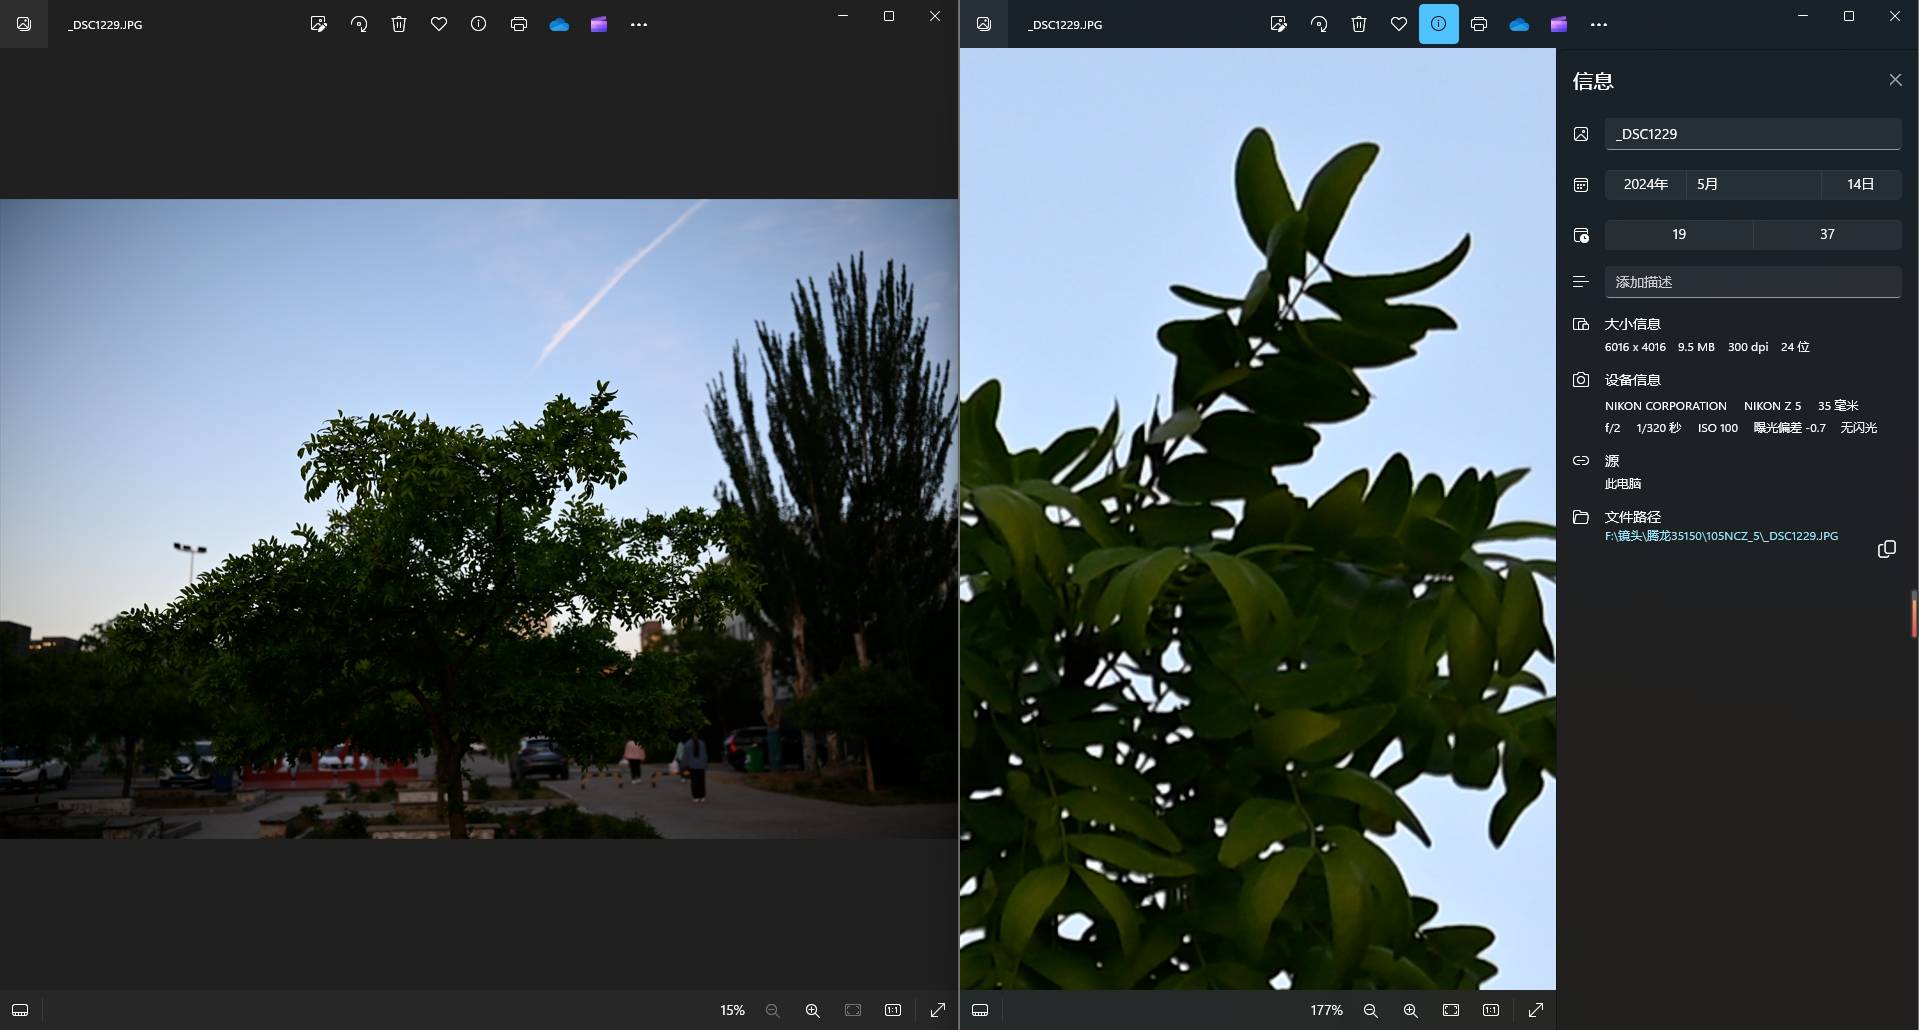This screenshot has width=1919, height=1030.
Task: Print the photo from the right window toolbar
Action: pyautogui.click(x=1479, y=24)
